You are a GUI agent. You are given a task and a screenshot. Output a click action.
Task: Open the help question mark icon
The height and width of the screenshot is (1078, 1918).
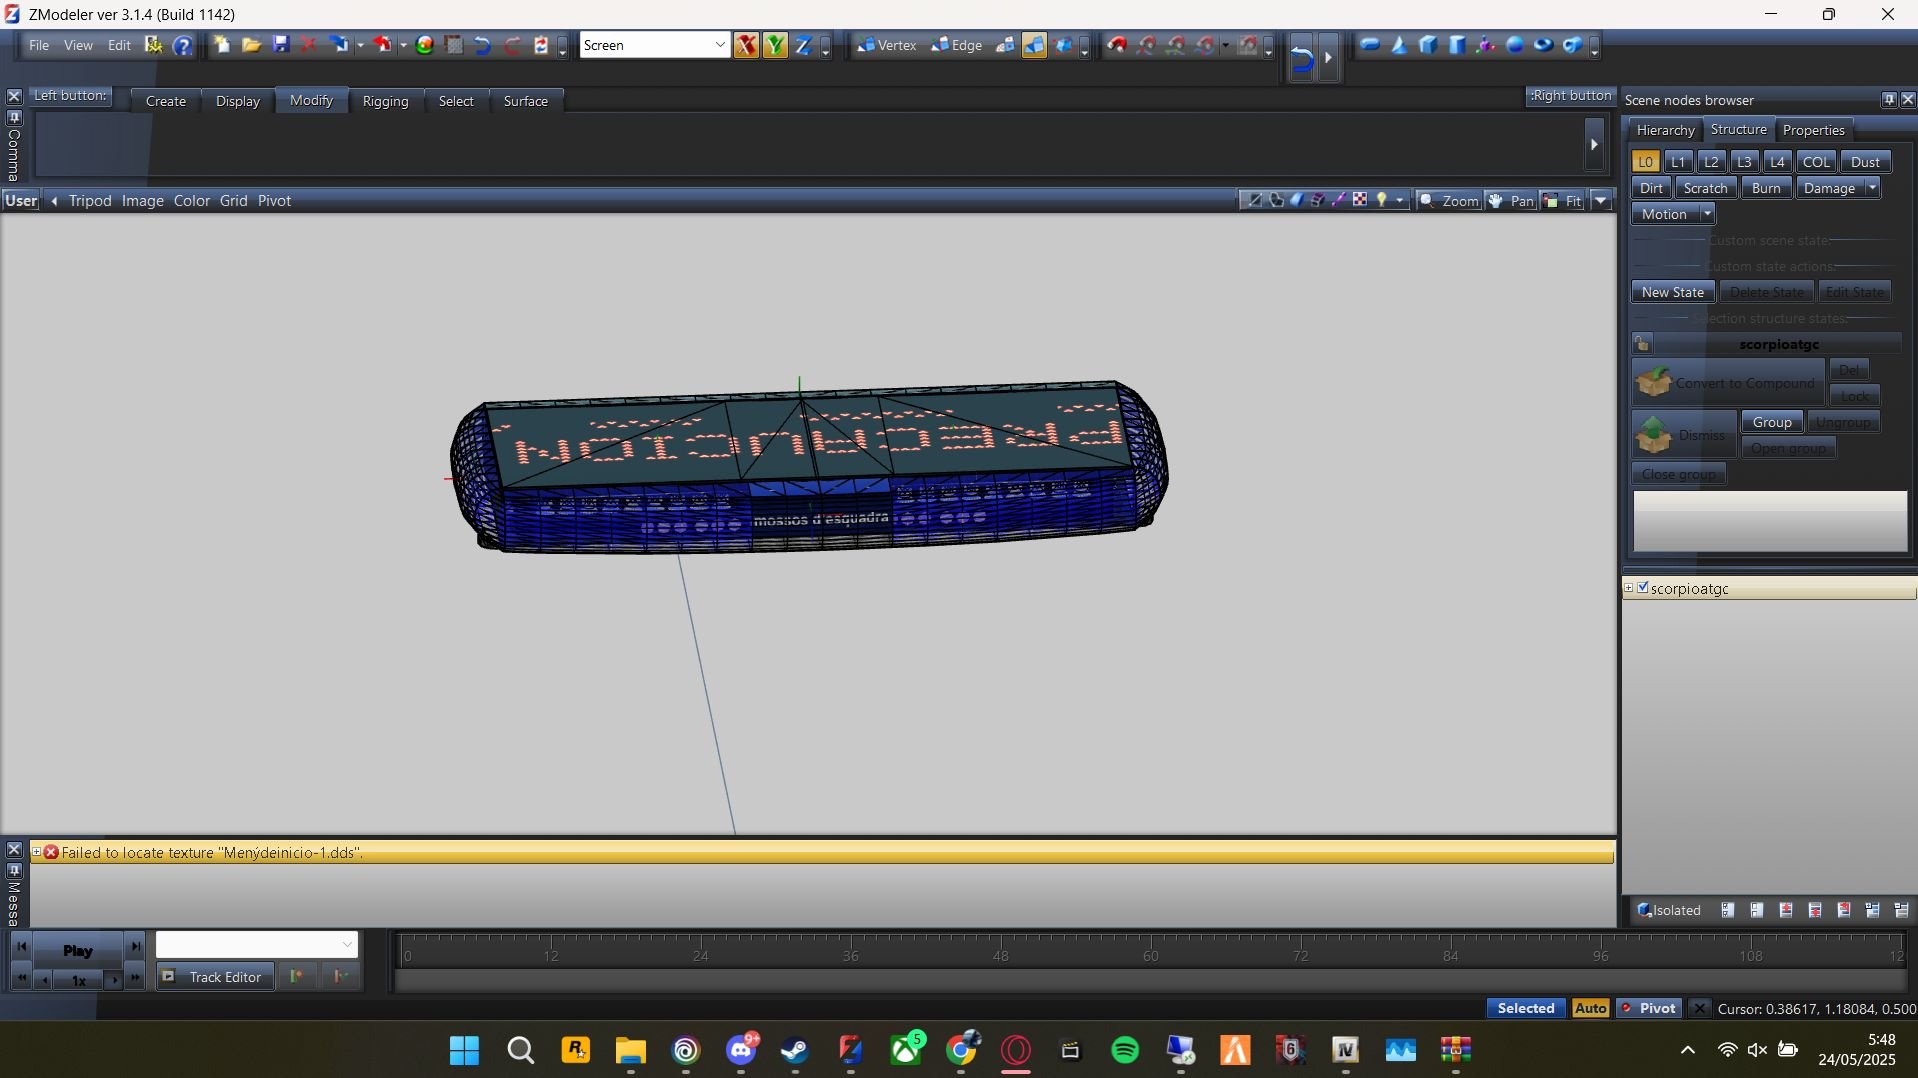click(x=182, y=45)
